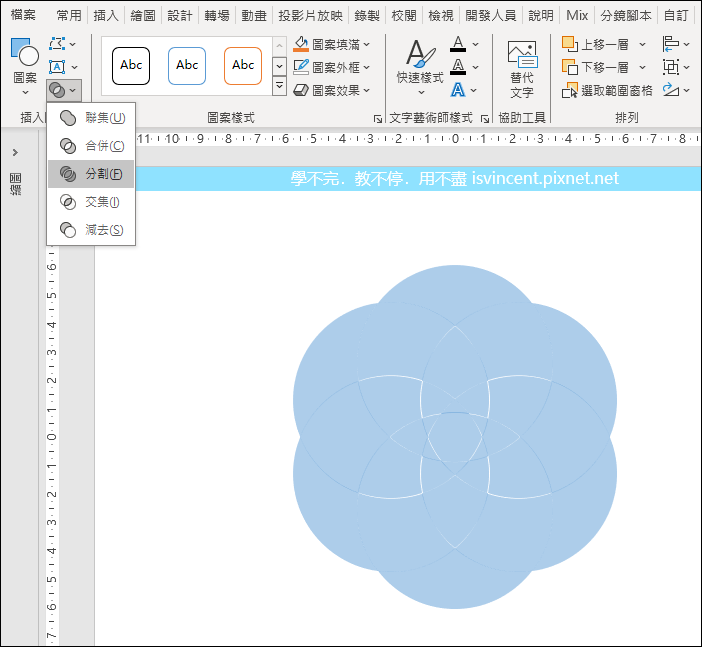Select the blue circles flower shape
This screenshot has width=702, height=647.
tap(455, 437)
